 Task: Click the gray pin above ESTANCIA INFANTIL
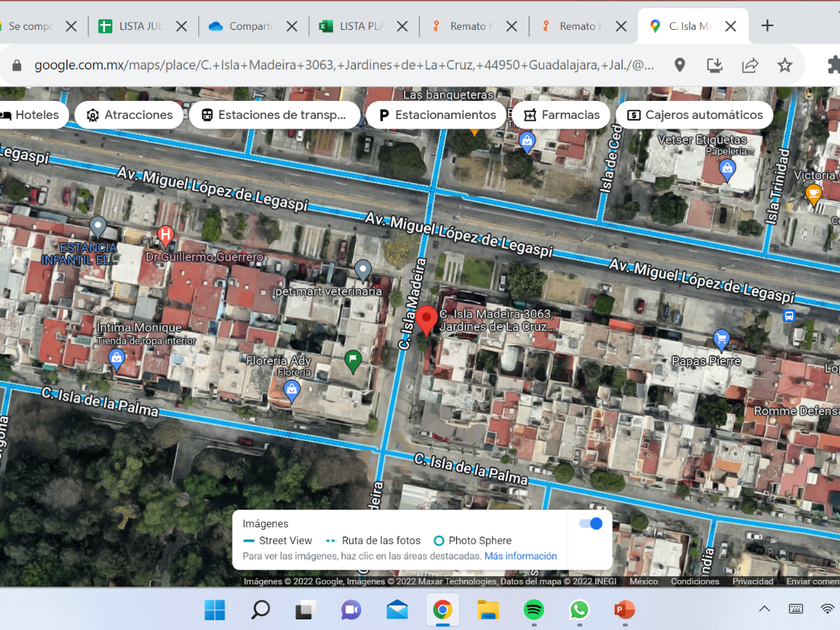[98, 226]
